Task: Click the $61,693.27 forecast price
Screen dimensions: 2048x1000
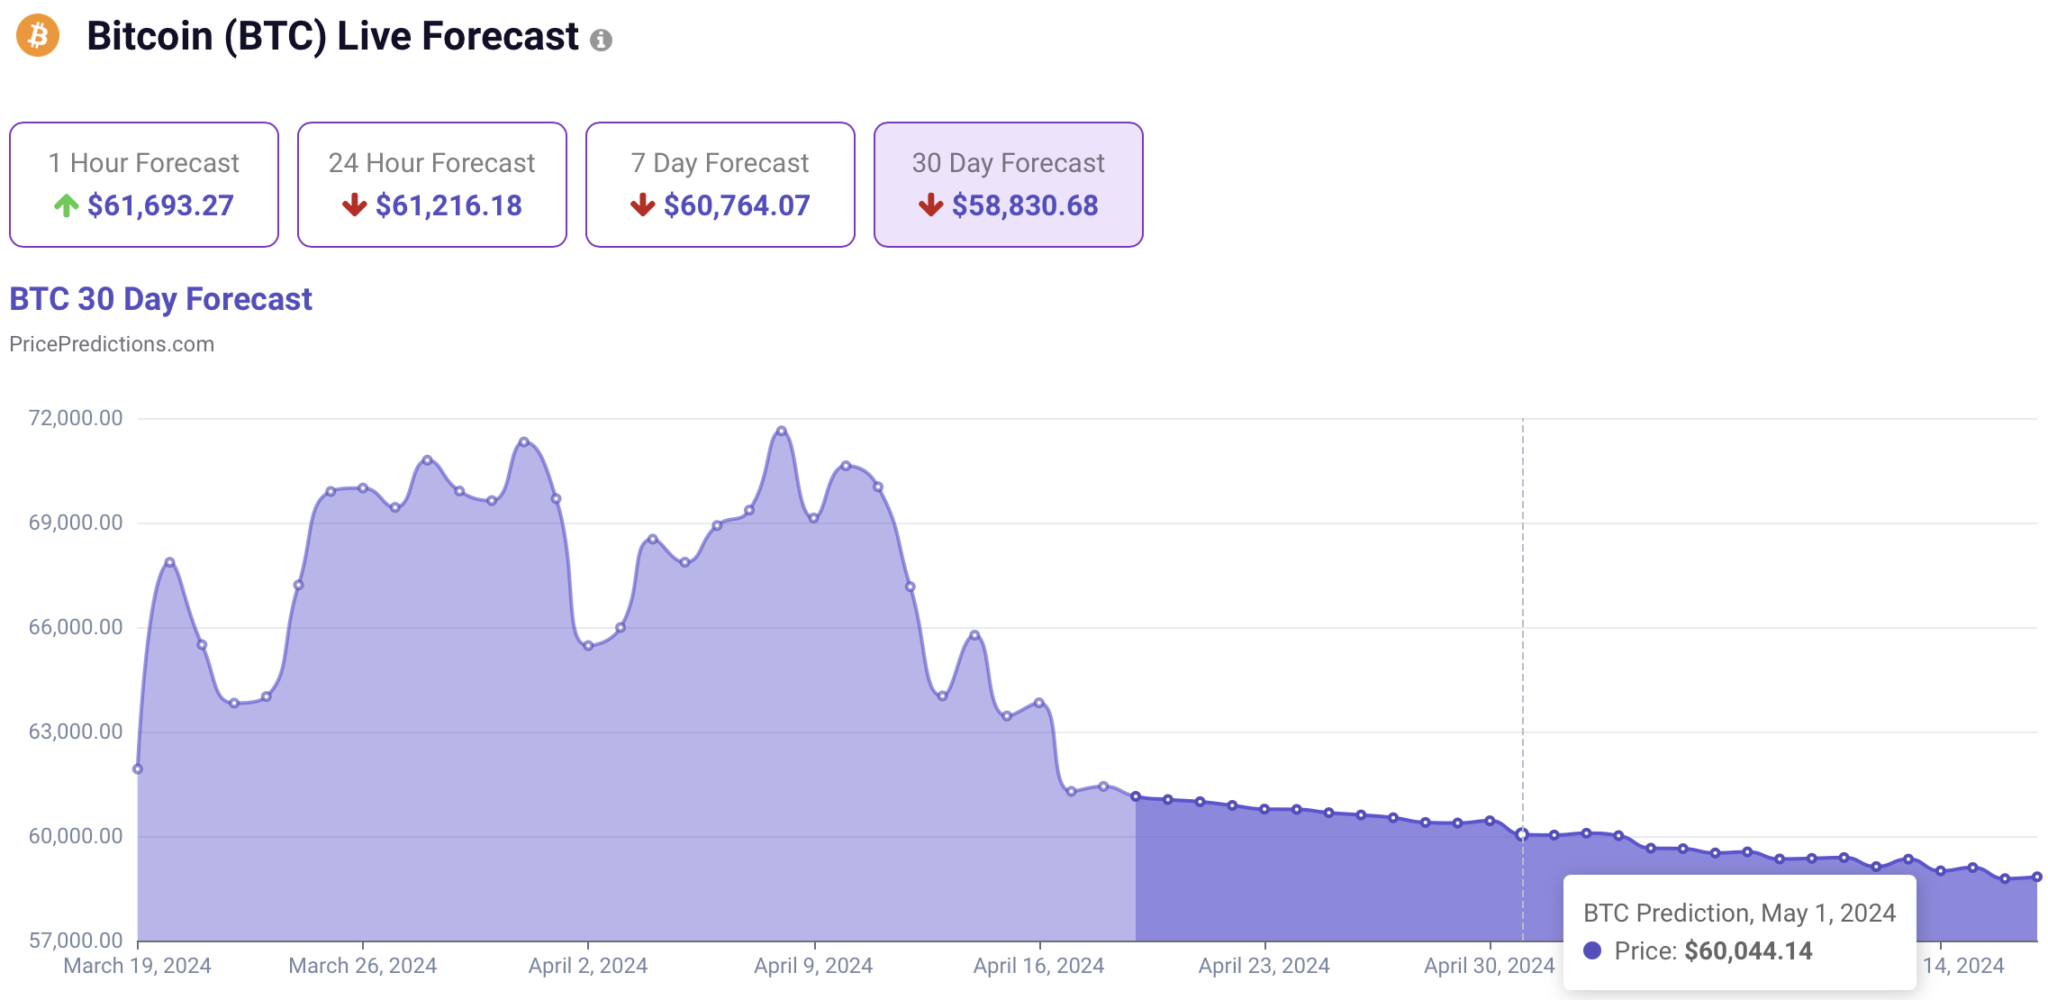Action: [161, 206]
